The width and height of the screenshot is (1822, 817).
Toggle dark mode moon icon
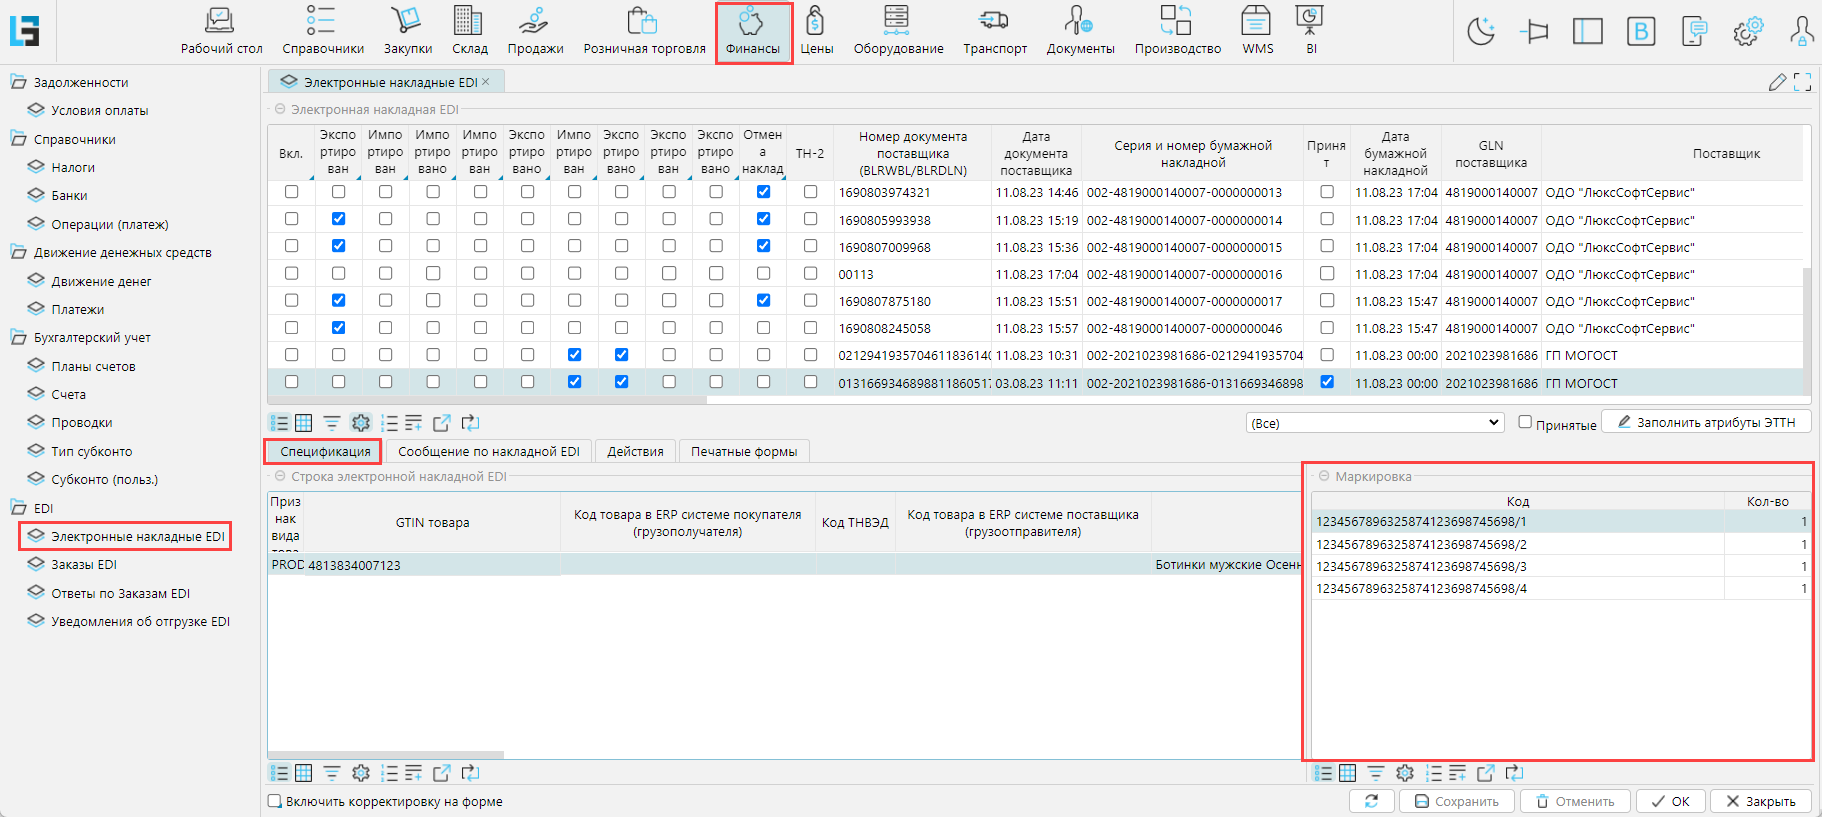1480,32
